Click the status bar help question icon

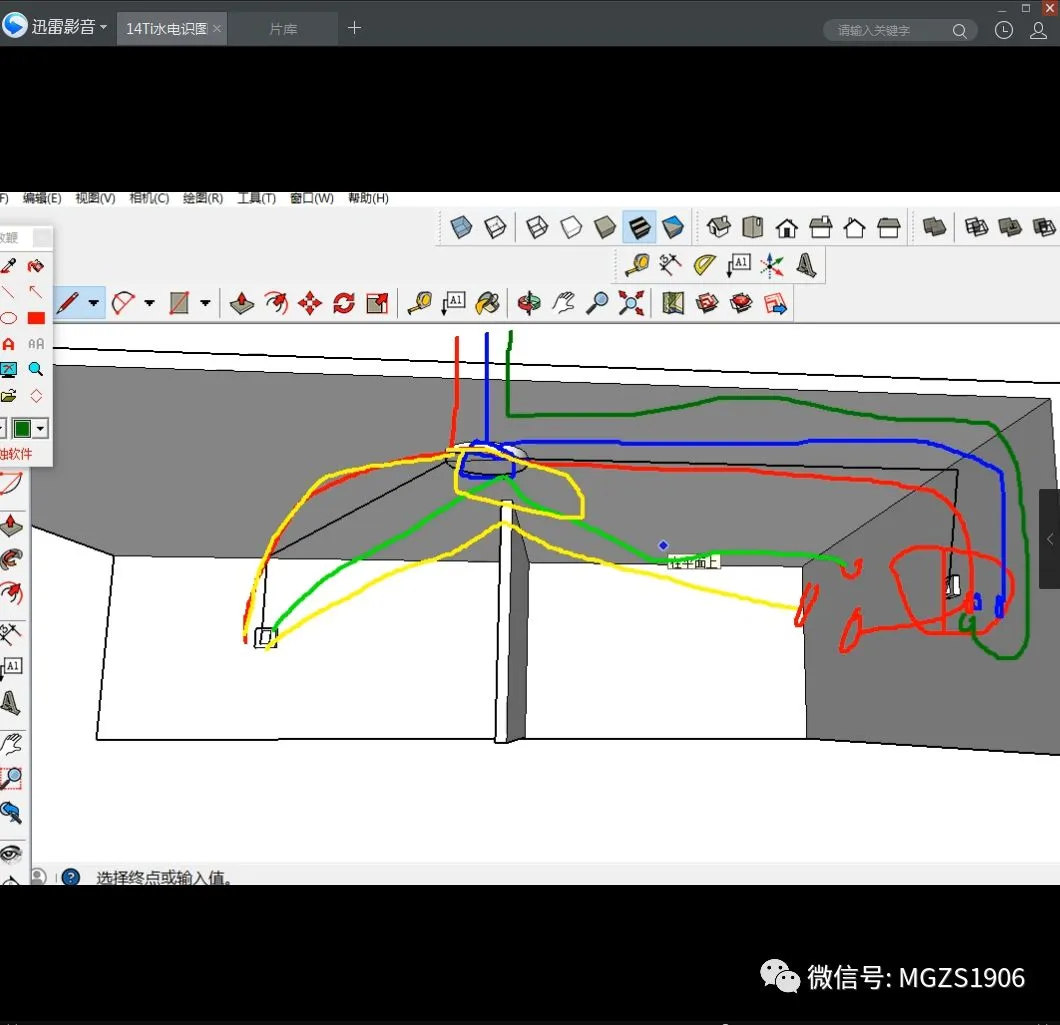tap(71, 877)
